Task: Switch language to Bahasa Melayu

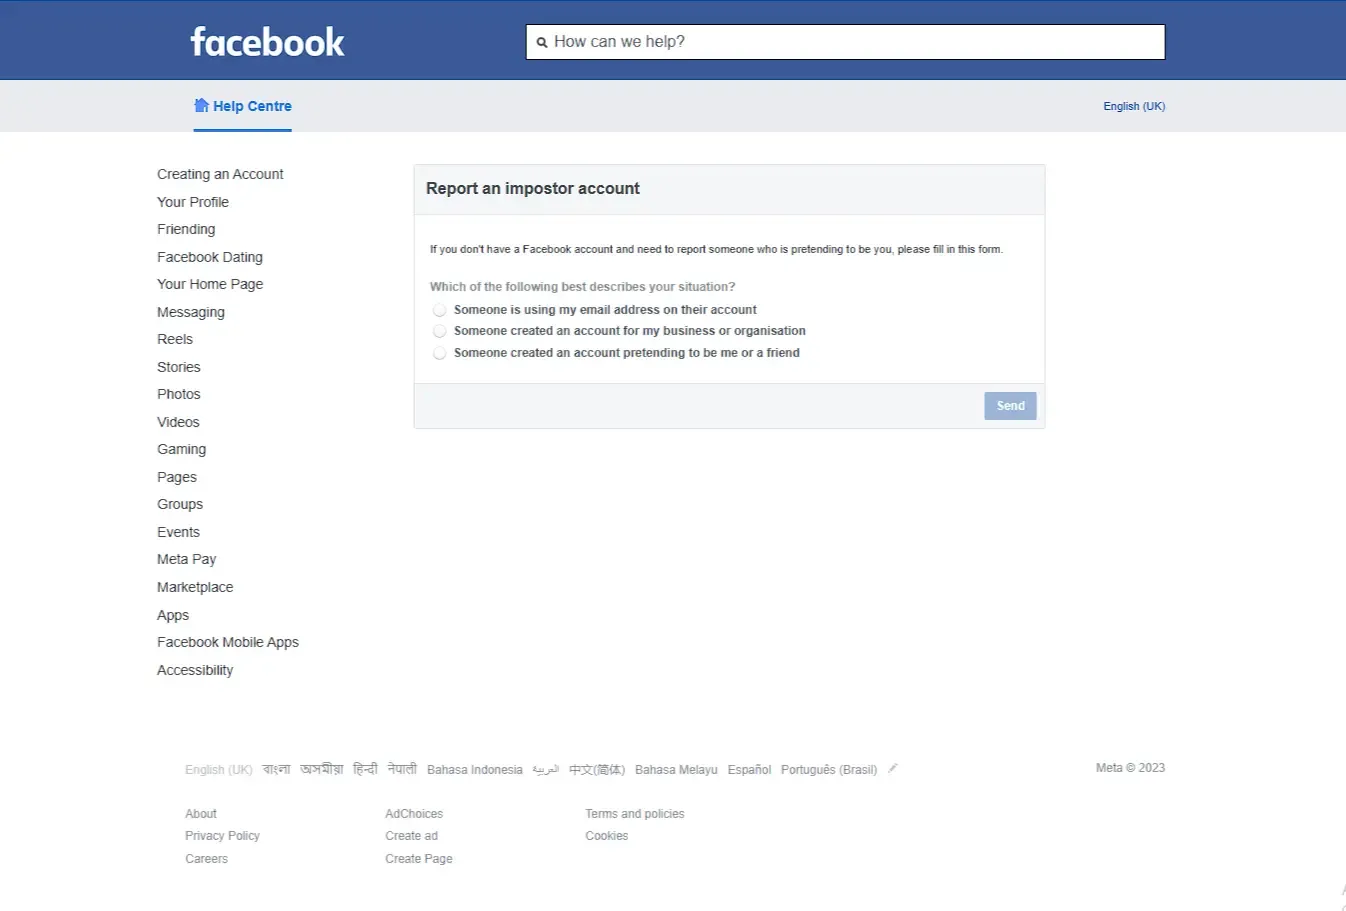Action: point(676,770)
